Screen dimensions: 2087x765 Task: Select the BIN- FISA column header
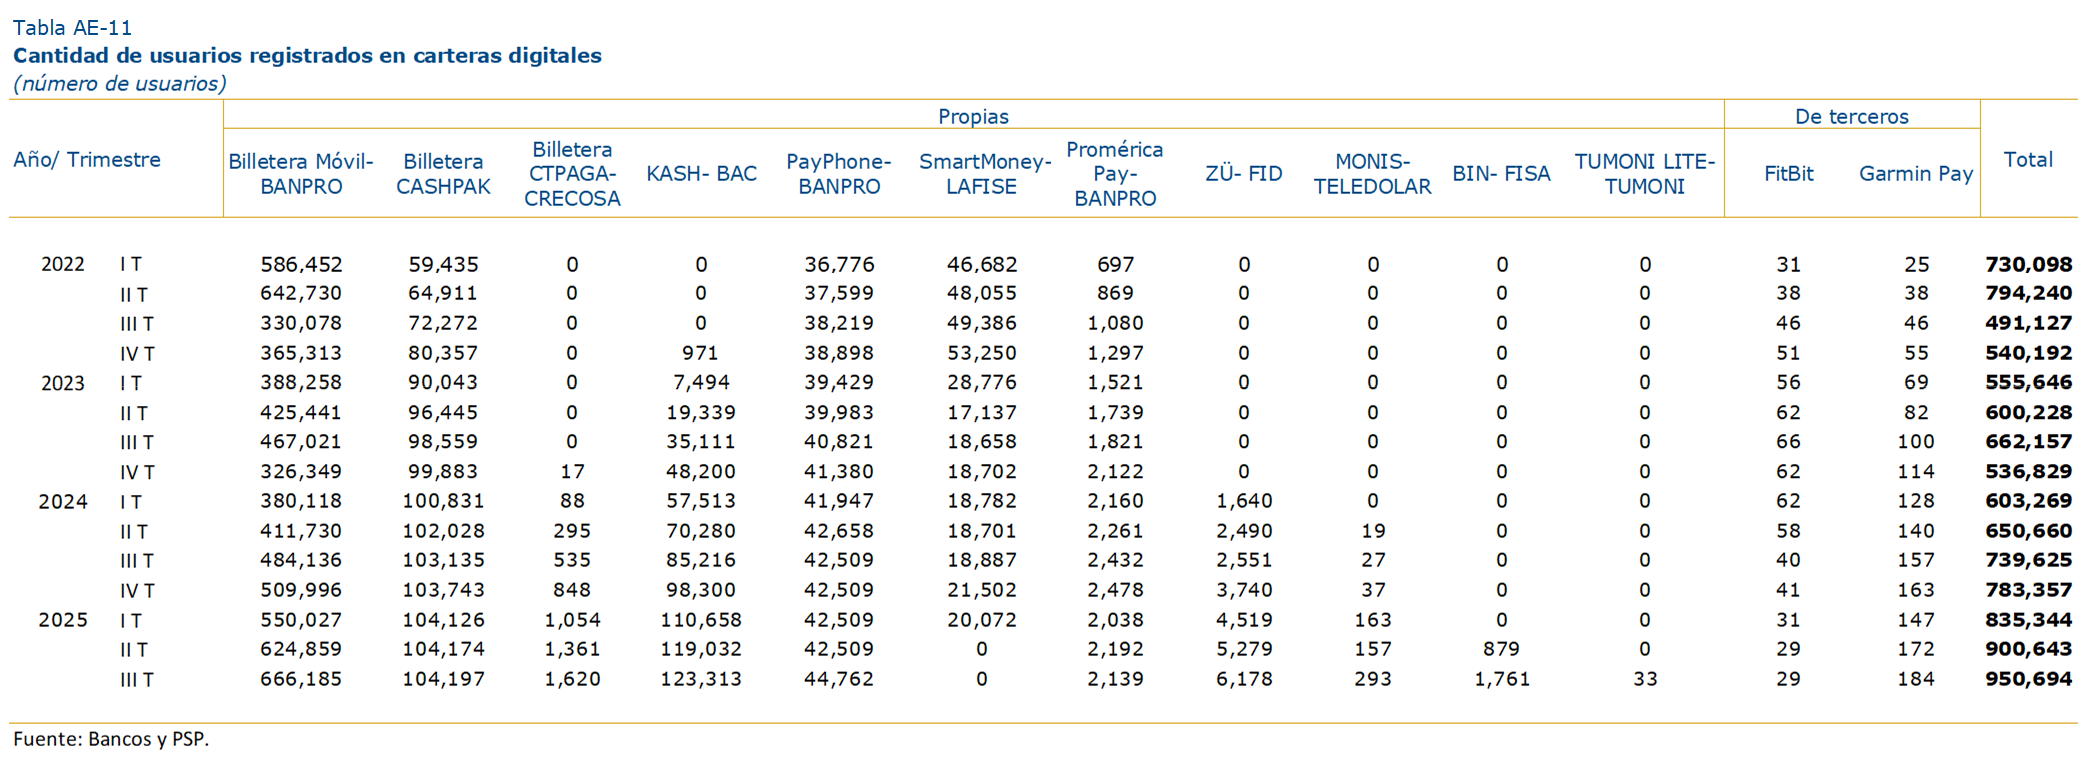click(x=1501, y=174)
